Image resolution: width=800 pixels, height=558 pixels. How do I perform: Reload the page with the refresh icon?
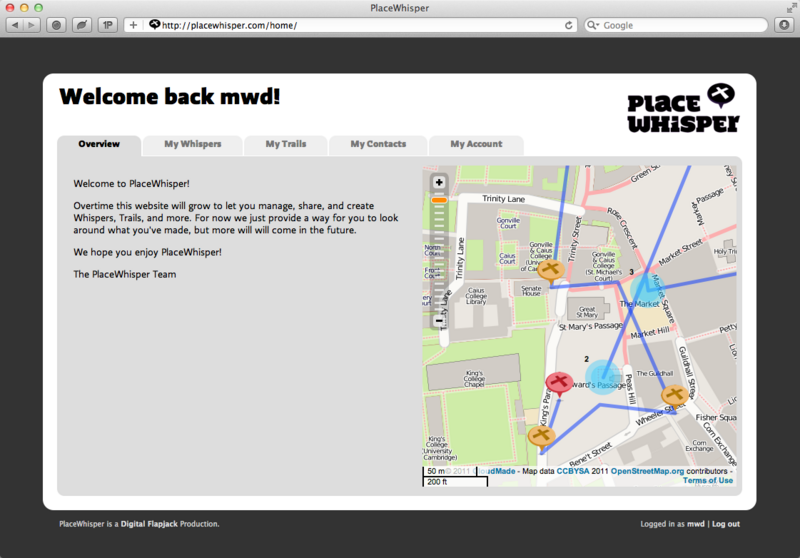coord(568,25)
